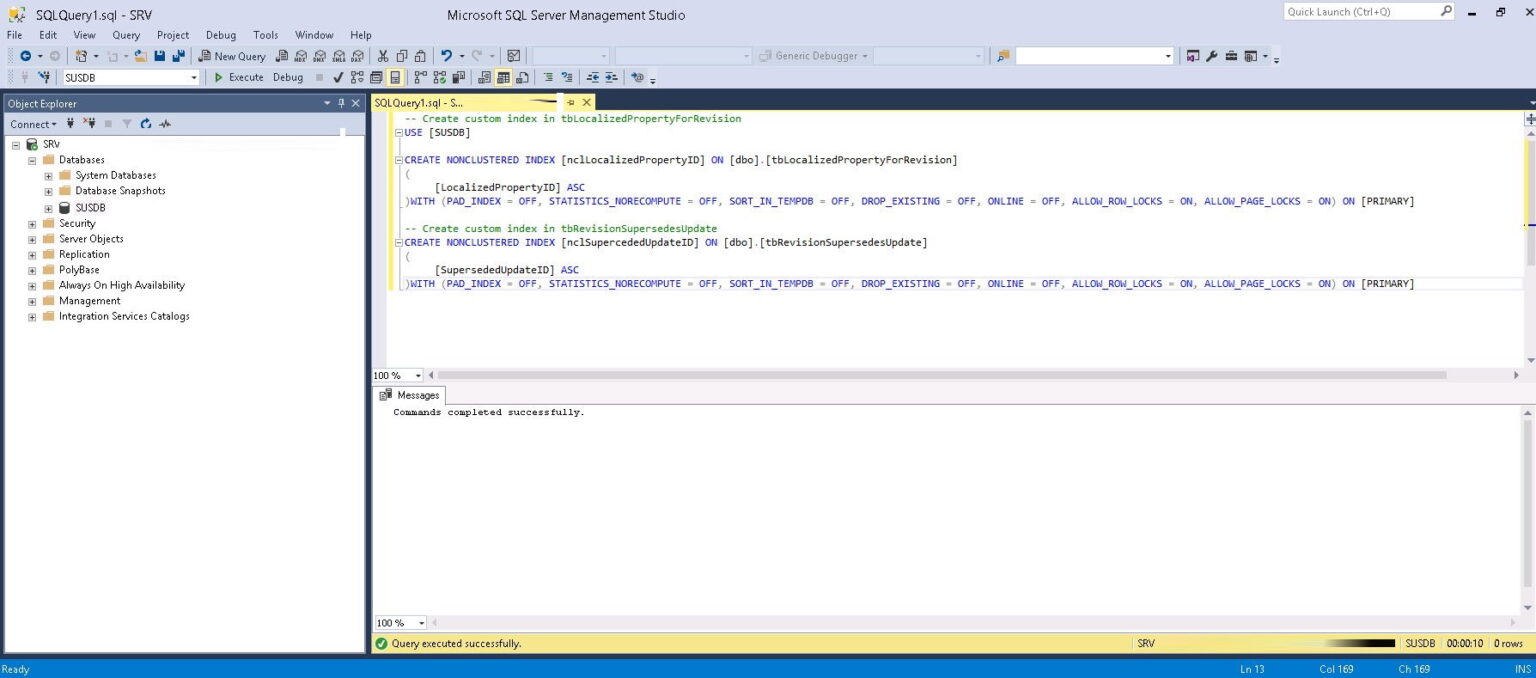Adjust the editor zoom level control showing 100%
This screenshot has height=678, width=1536.
[396, 375]
